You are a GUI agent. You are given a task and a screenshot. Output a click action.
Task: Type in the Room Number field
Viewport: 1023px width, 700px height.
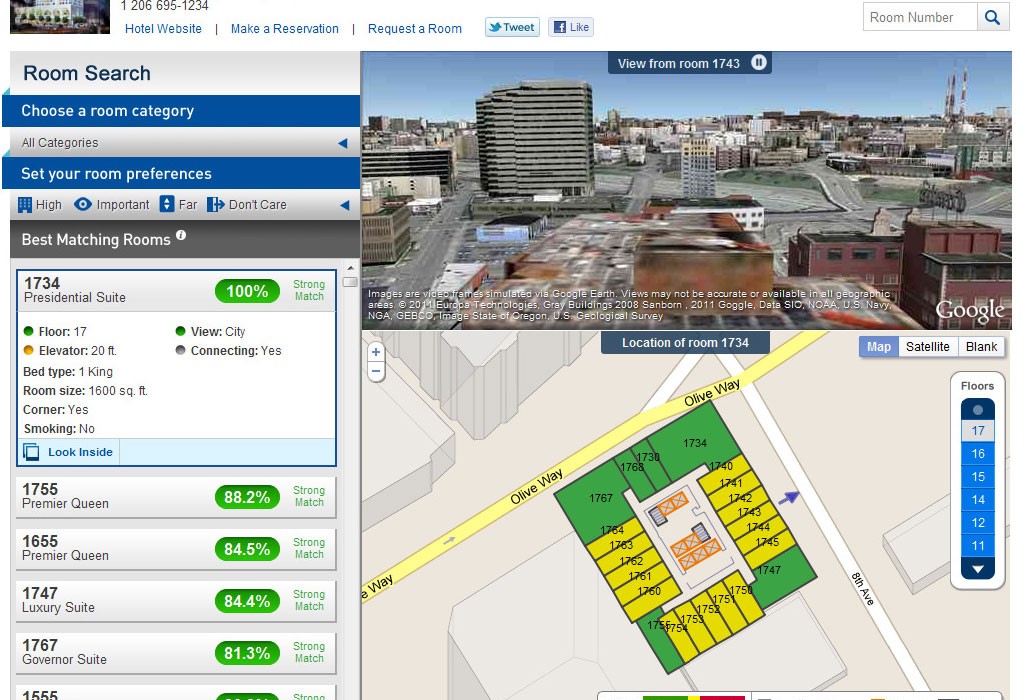point(919,17)
